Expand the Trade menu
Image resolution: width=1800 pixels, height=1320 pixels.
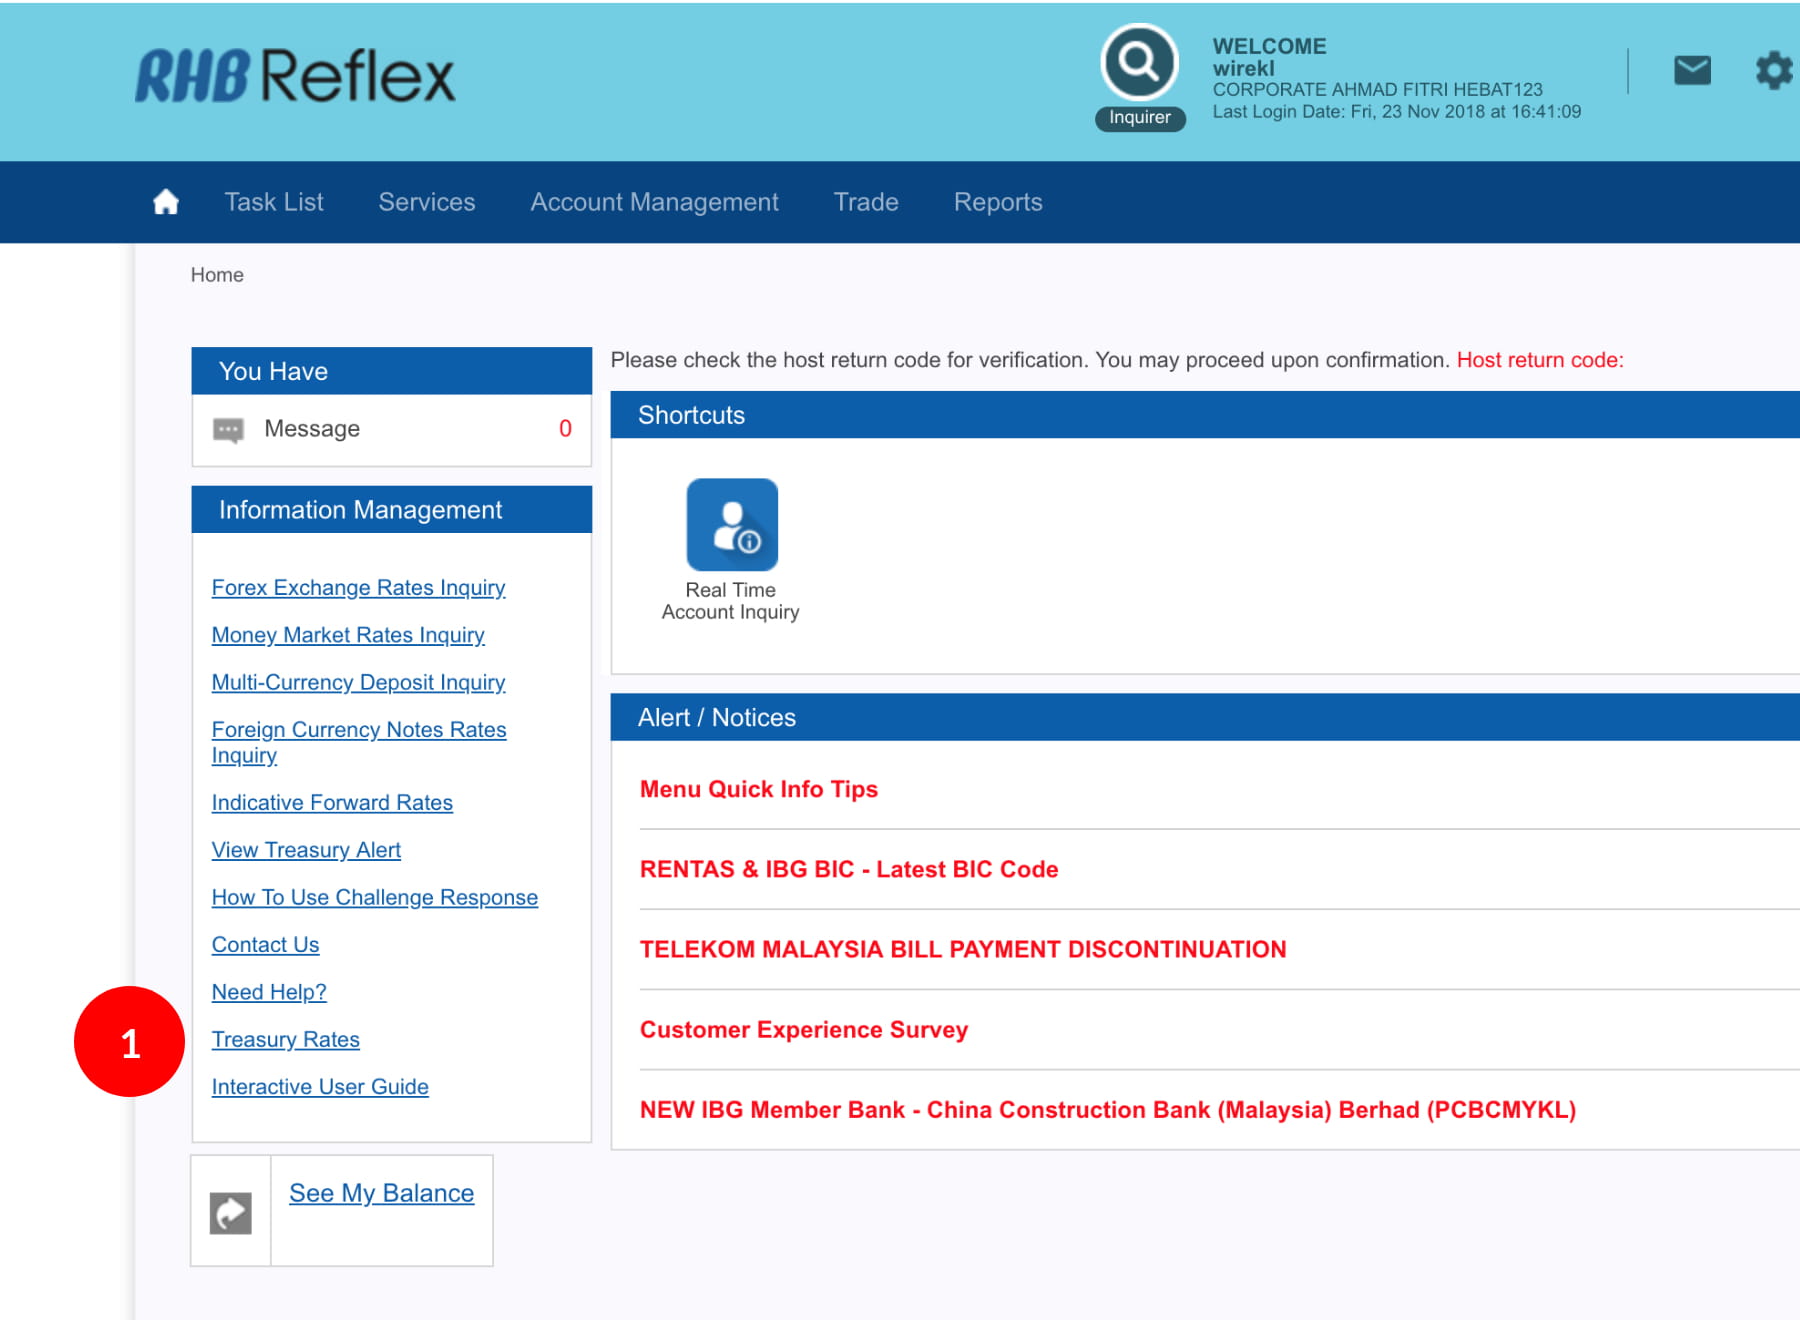(866, 202)
